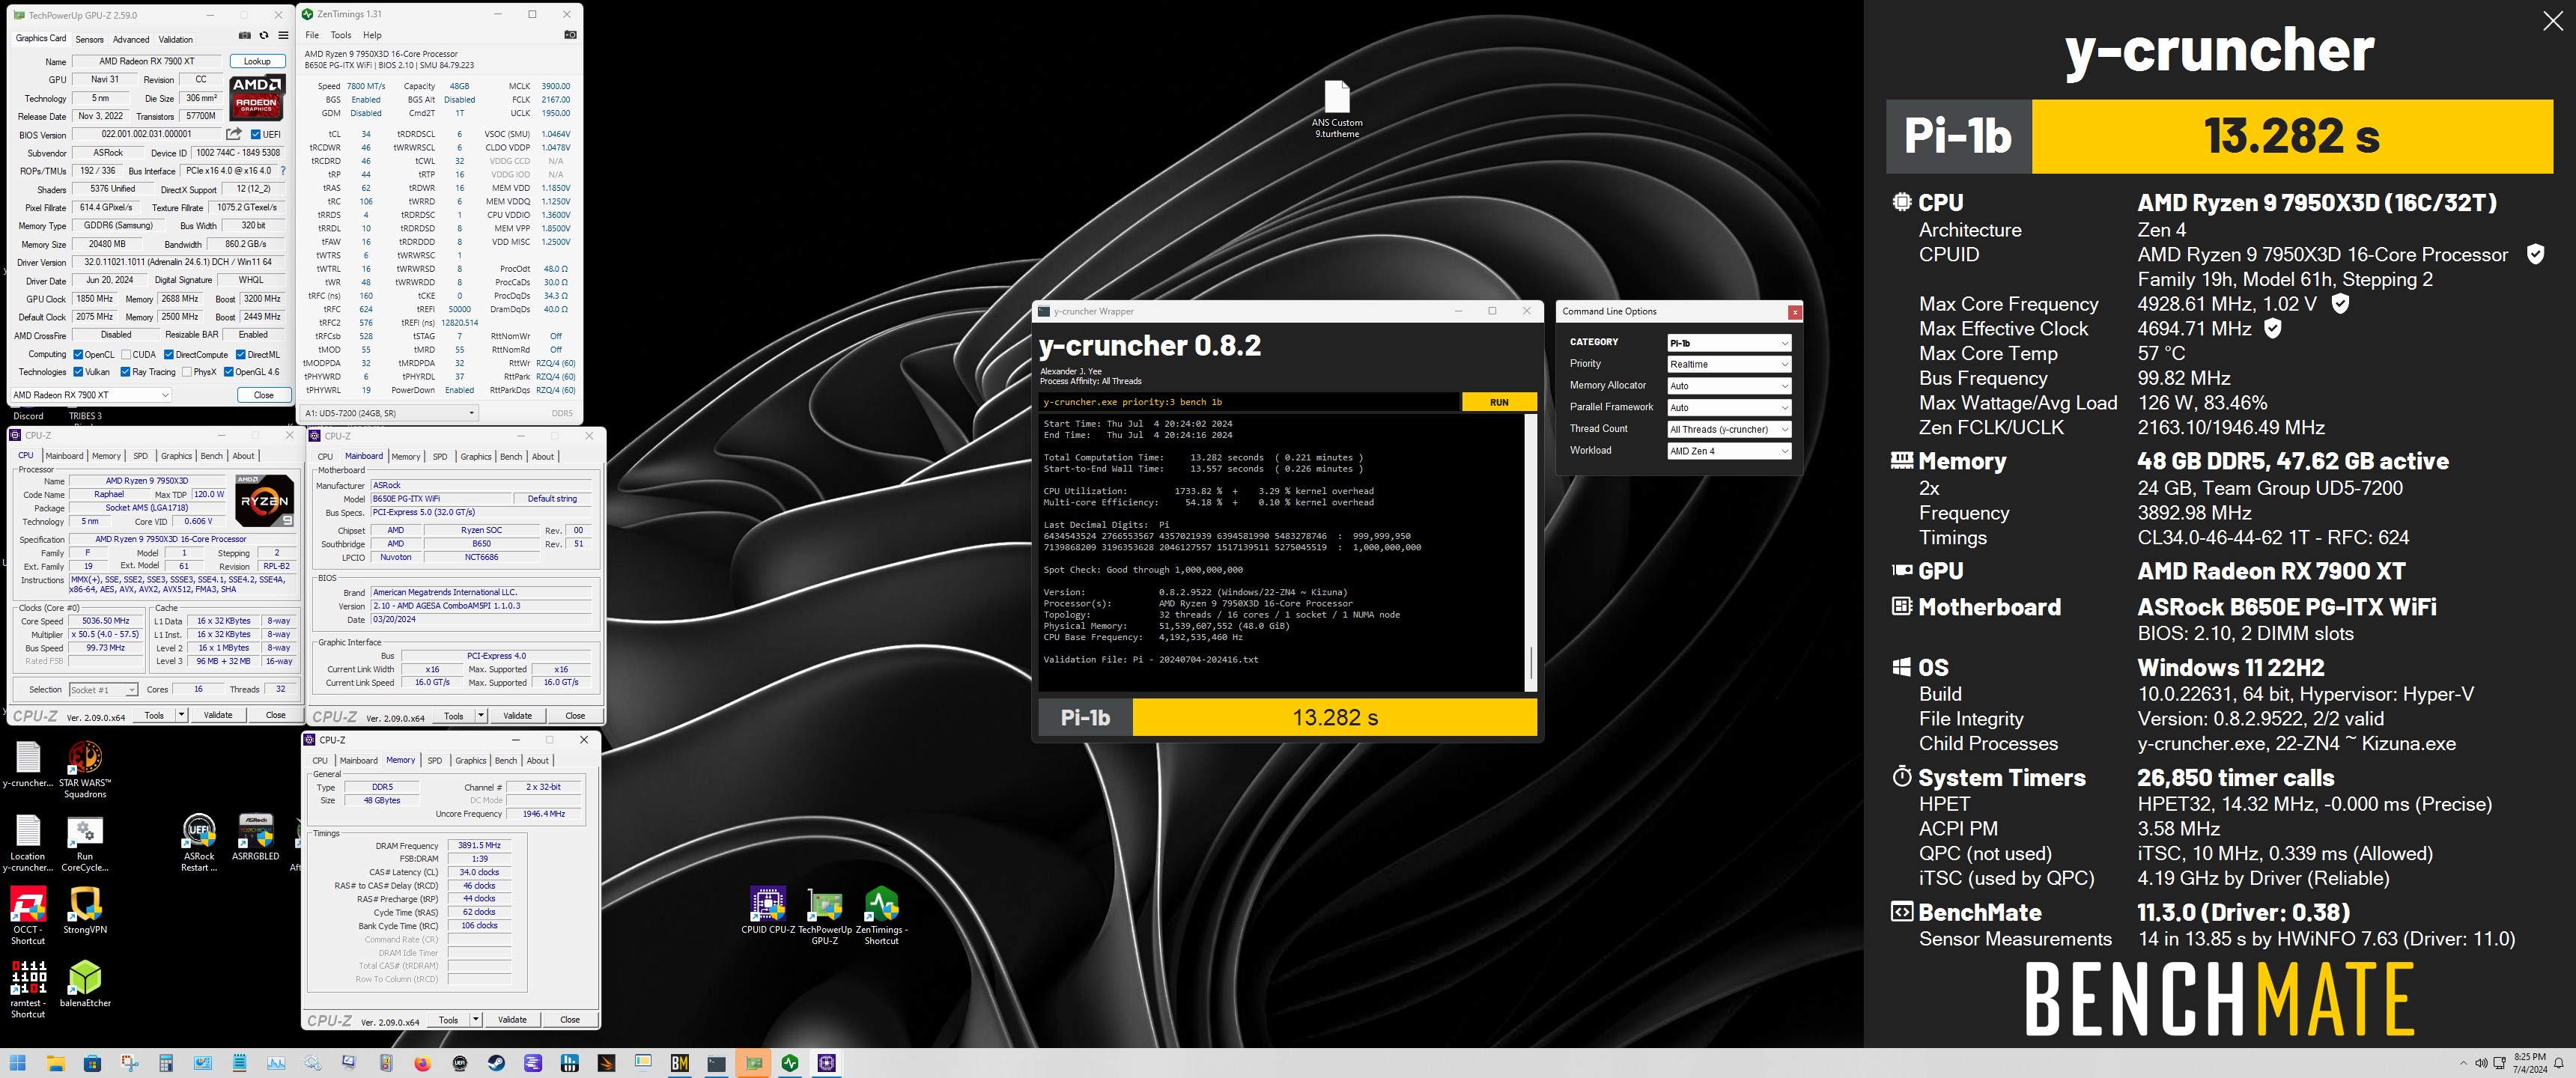
Task: Open the Thread Count dropdown
Action: coord(1728,429)
